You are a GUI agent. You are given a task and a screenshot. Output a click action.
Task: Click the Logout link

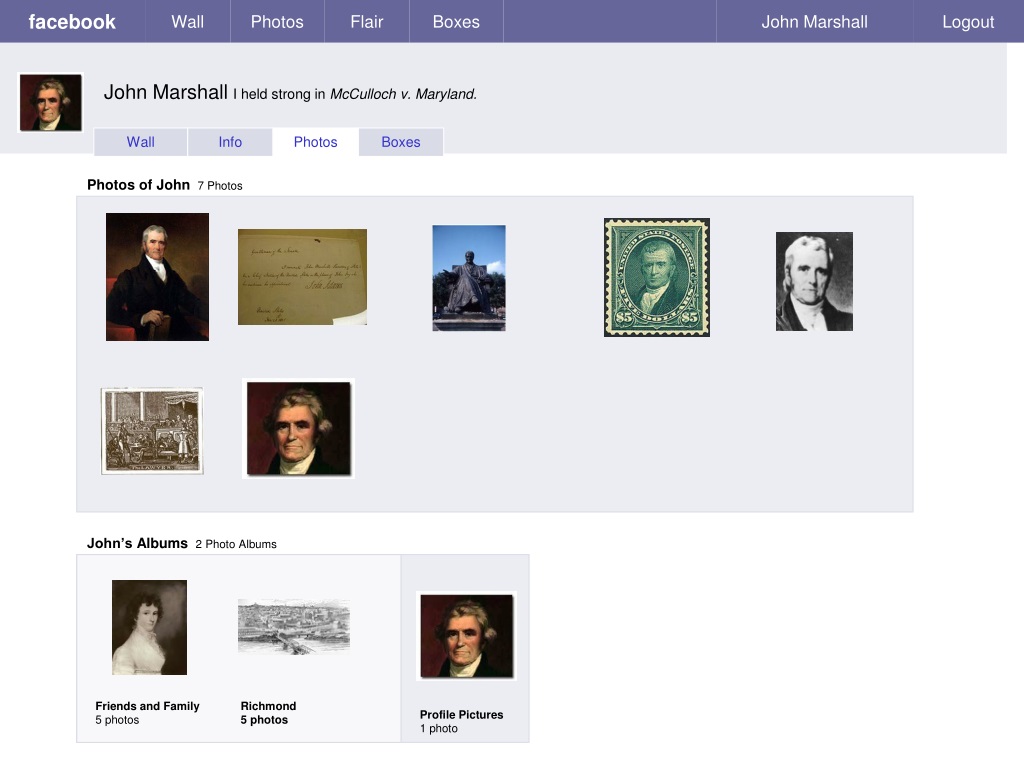[968, 22]
